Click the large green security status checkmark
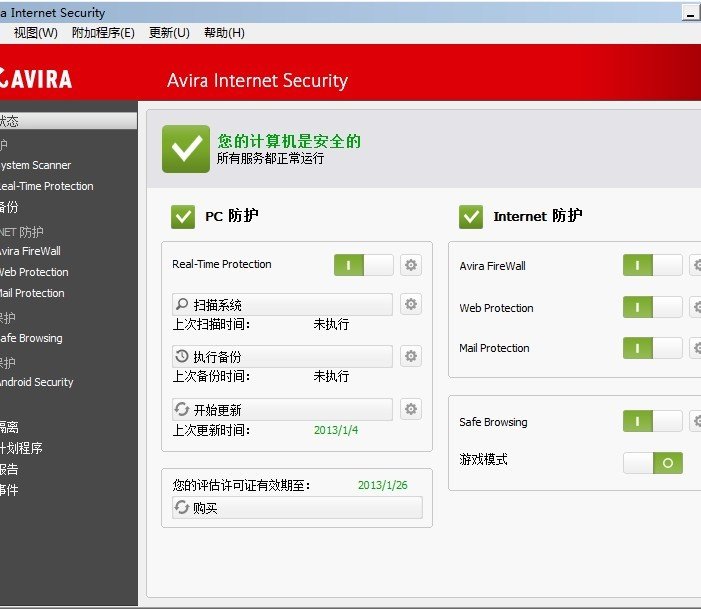Screen dimensions: 701x609 pos(186,149)
